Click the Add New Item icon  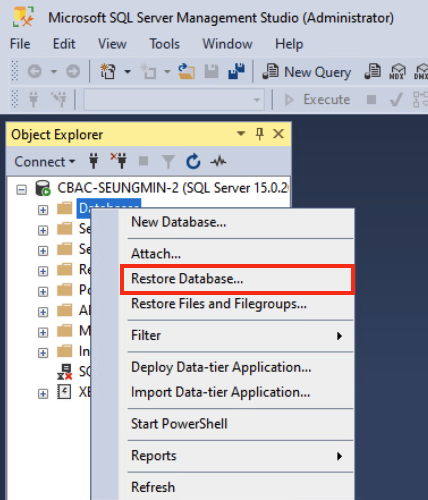point(148,71)
